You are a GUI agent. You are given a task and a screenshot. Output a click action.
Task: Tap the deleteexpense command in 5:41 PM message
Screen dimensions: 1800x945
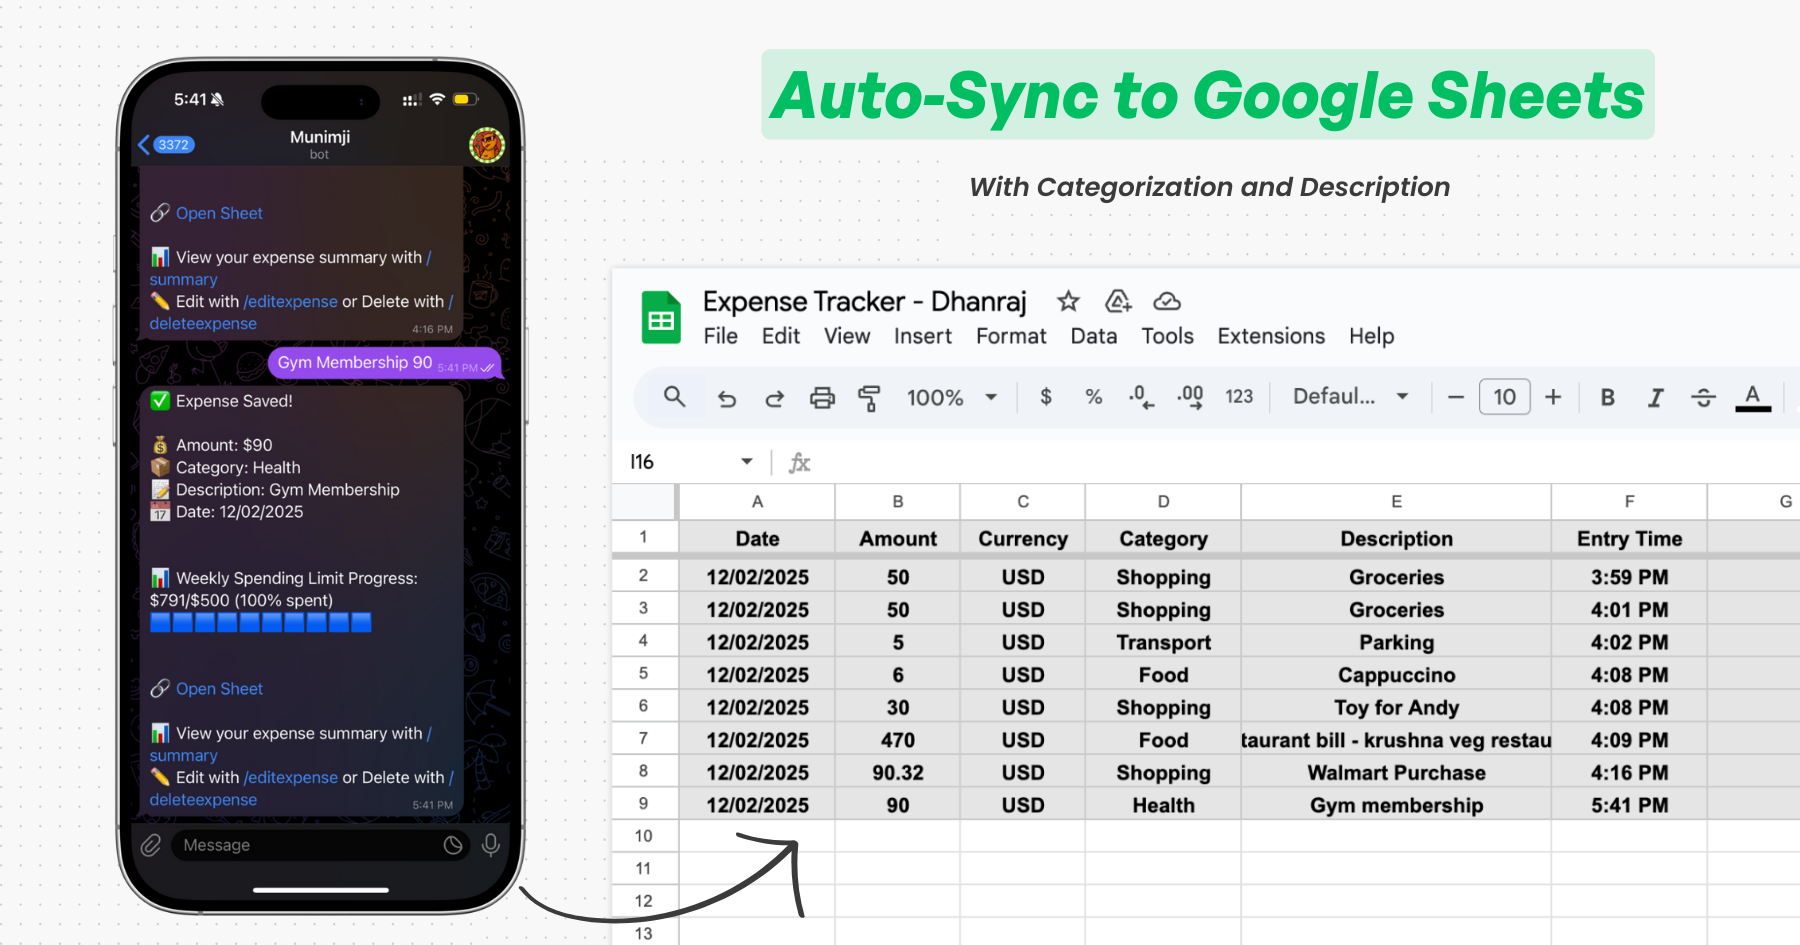tap(203, 799)
